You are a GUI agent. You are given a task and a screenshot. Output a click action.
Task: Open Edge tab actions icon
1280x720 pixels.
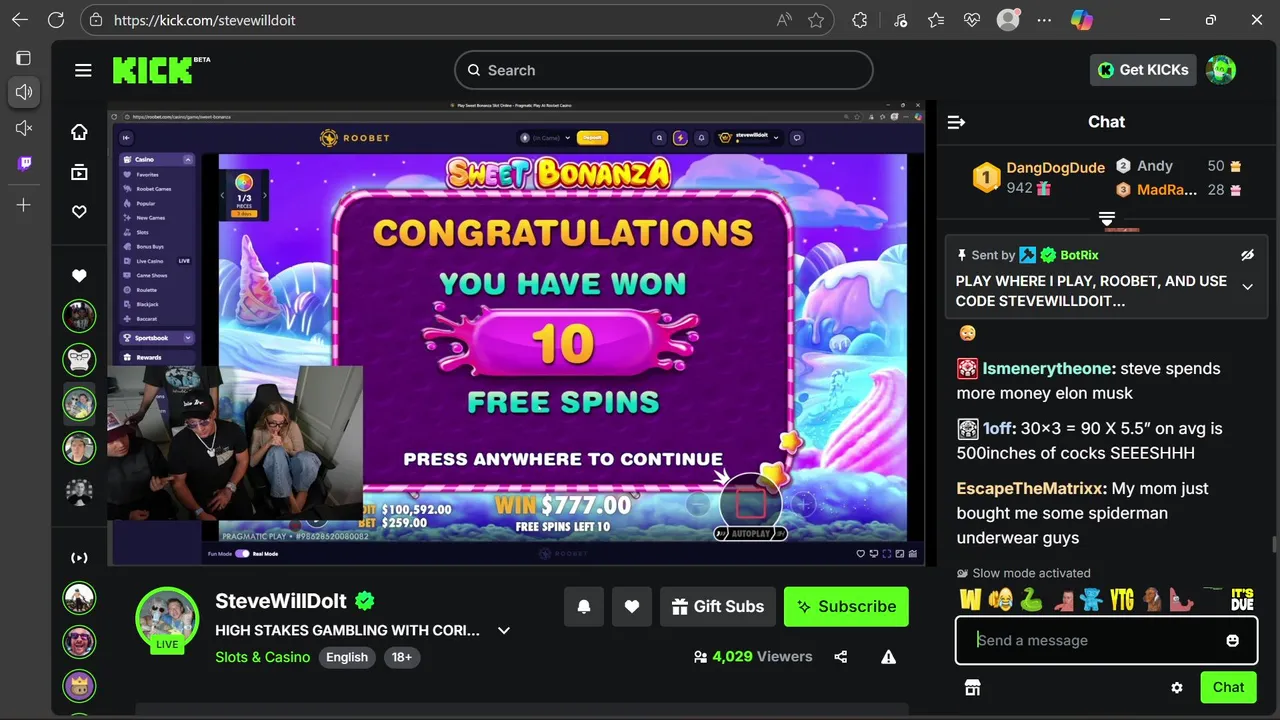pos(24,58)
